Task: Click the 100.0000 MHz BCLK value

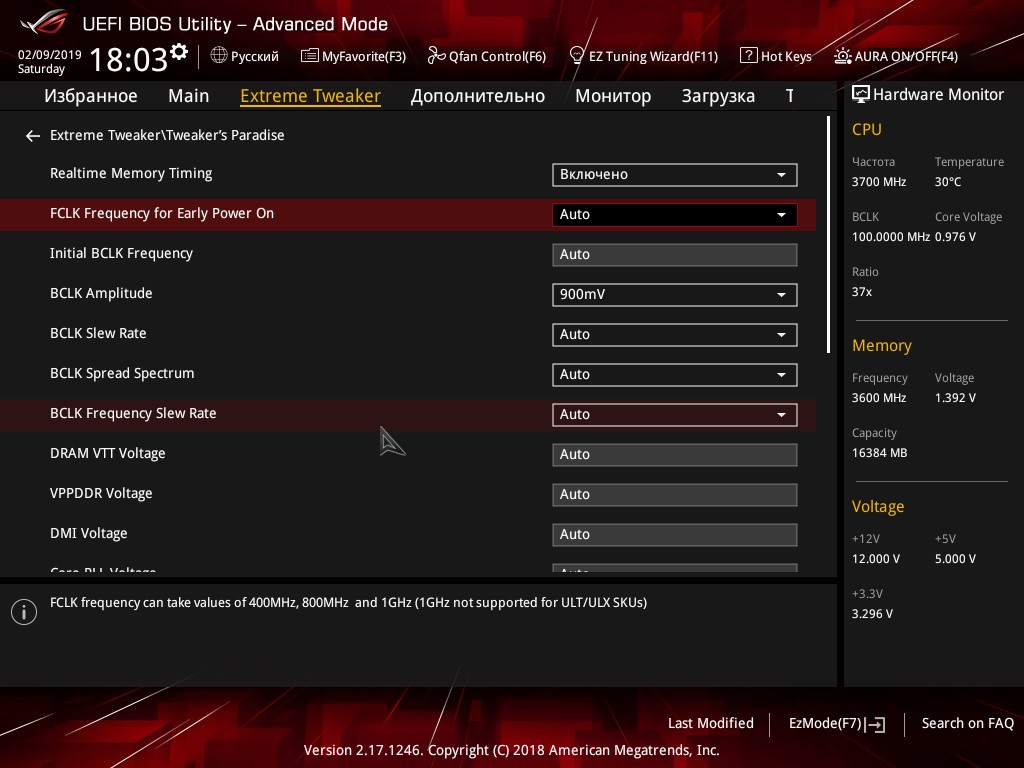Action: pyautogui.click(x=891, y=237)
